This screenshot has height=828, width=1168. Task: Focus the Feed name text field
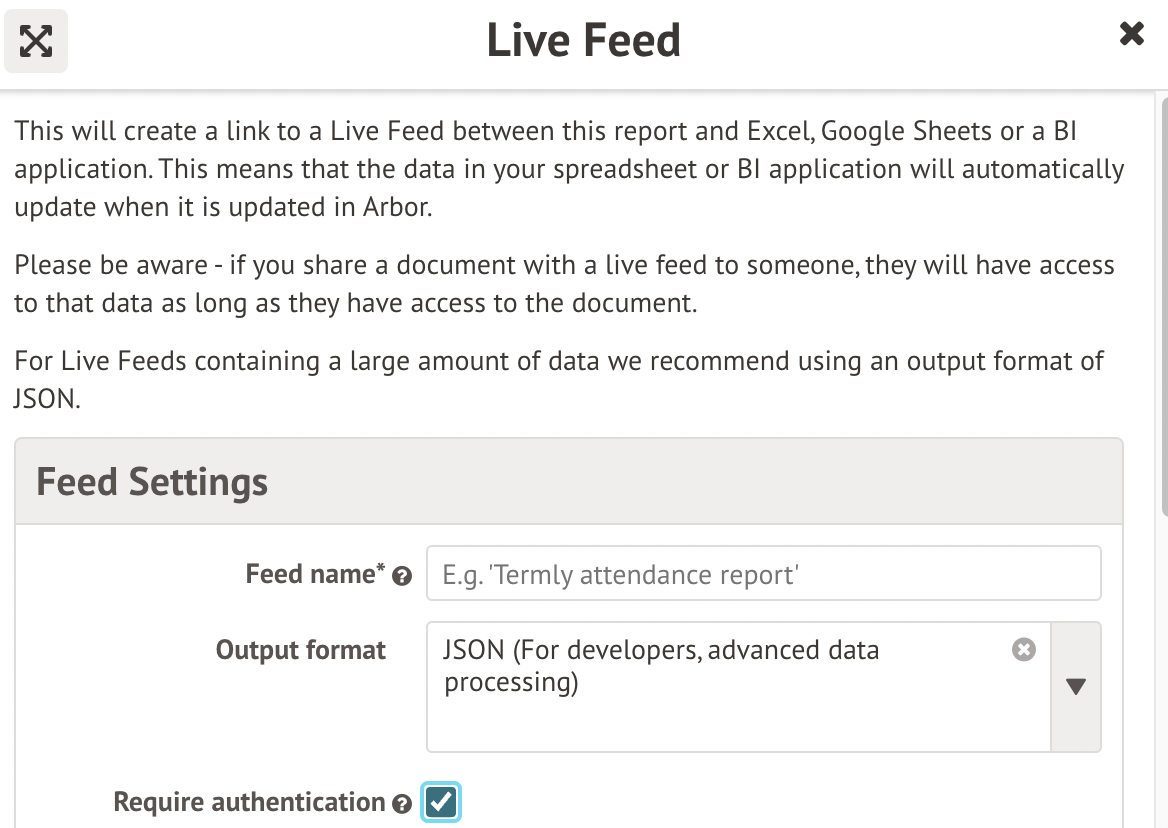coord(763,573)
